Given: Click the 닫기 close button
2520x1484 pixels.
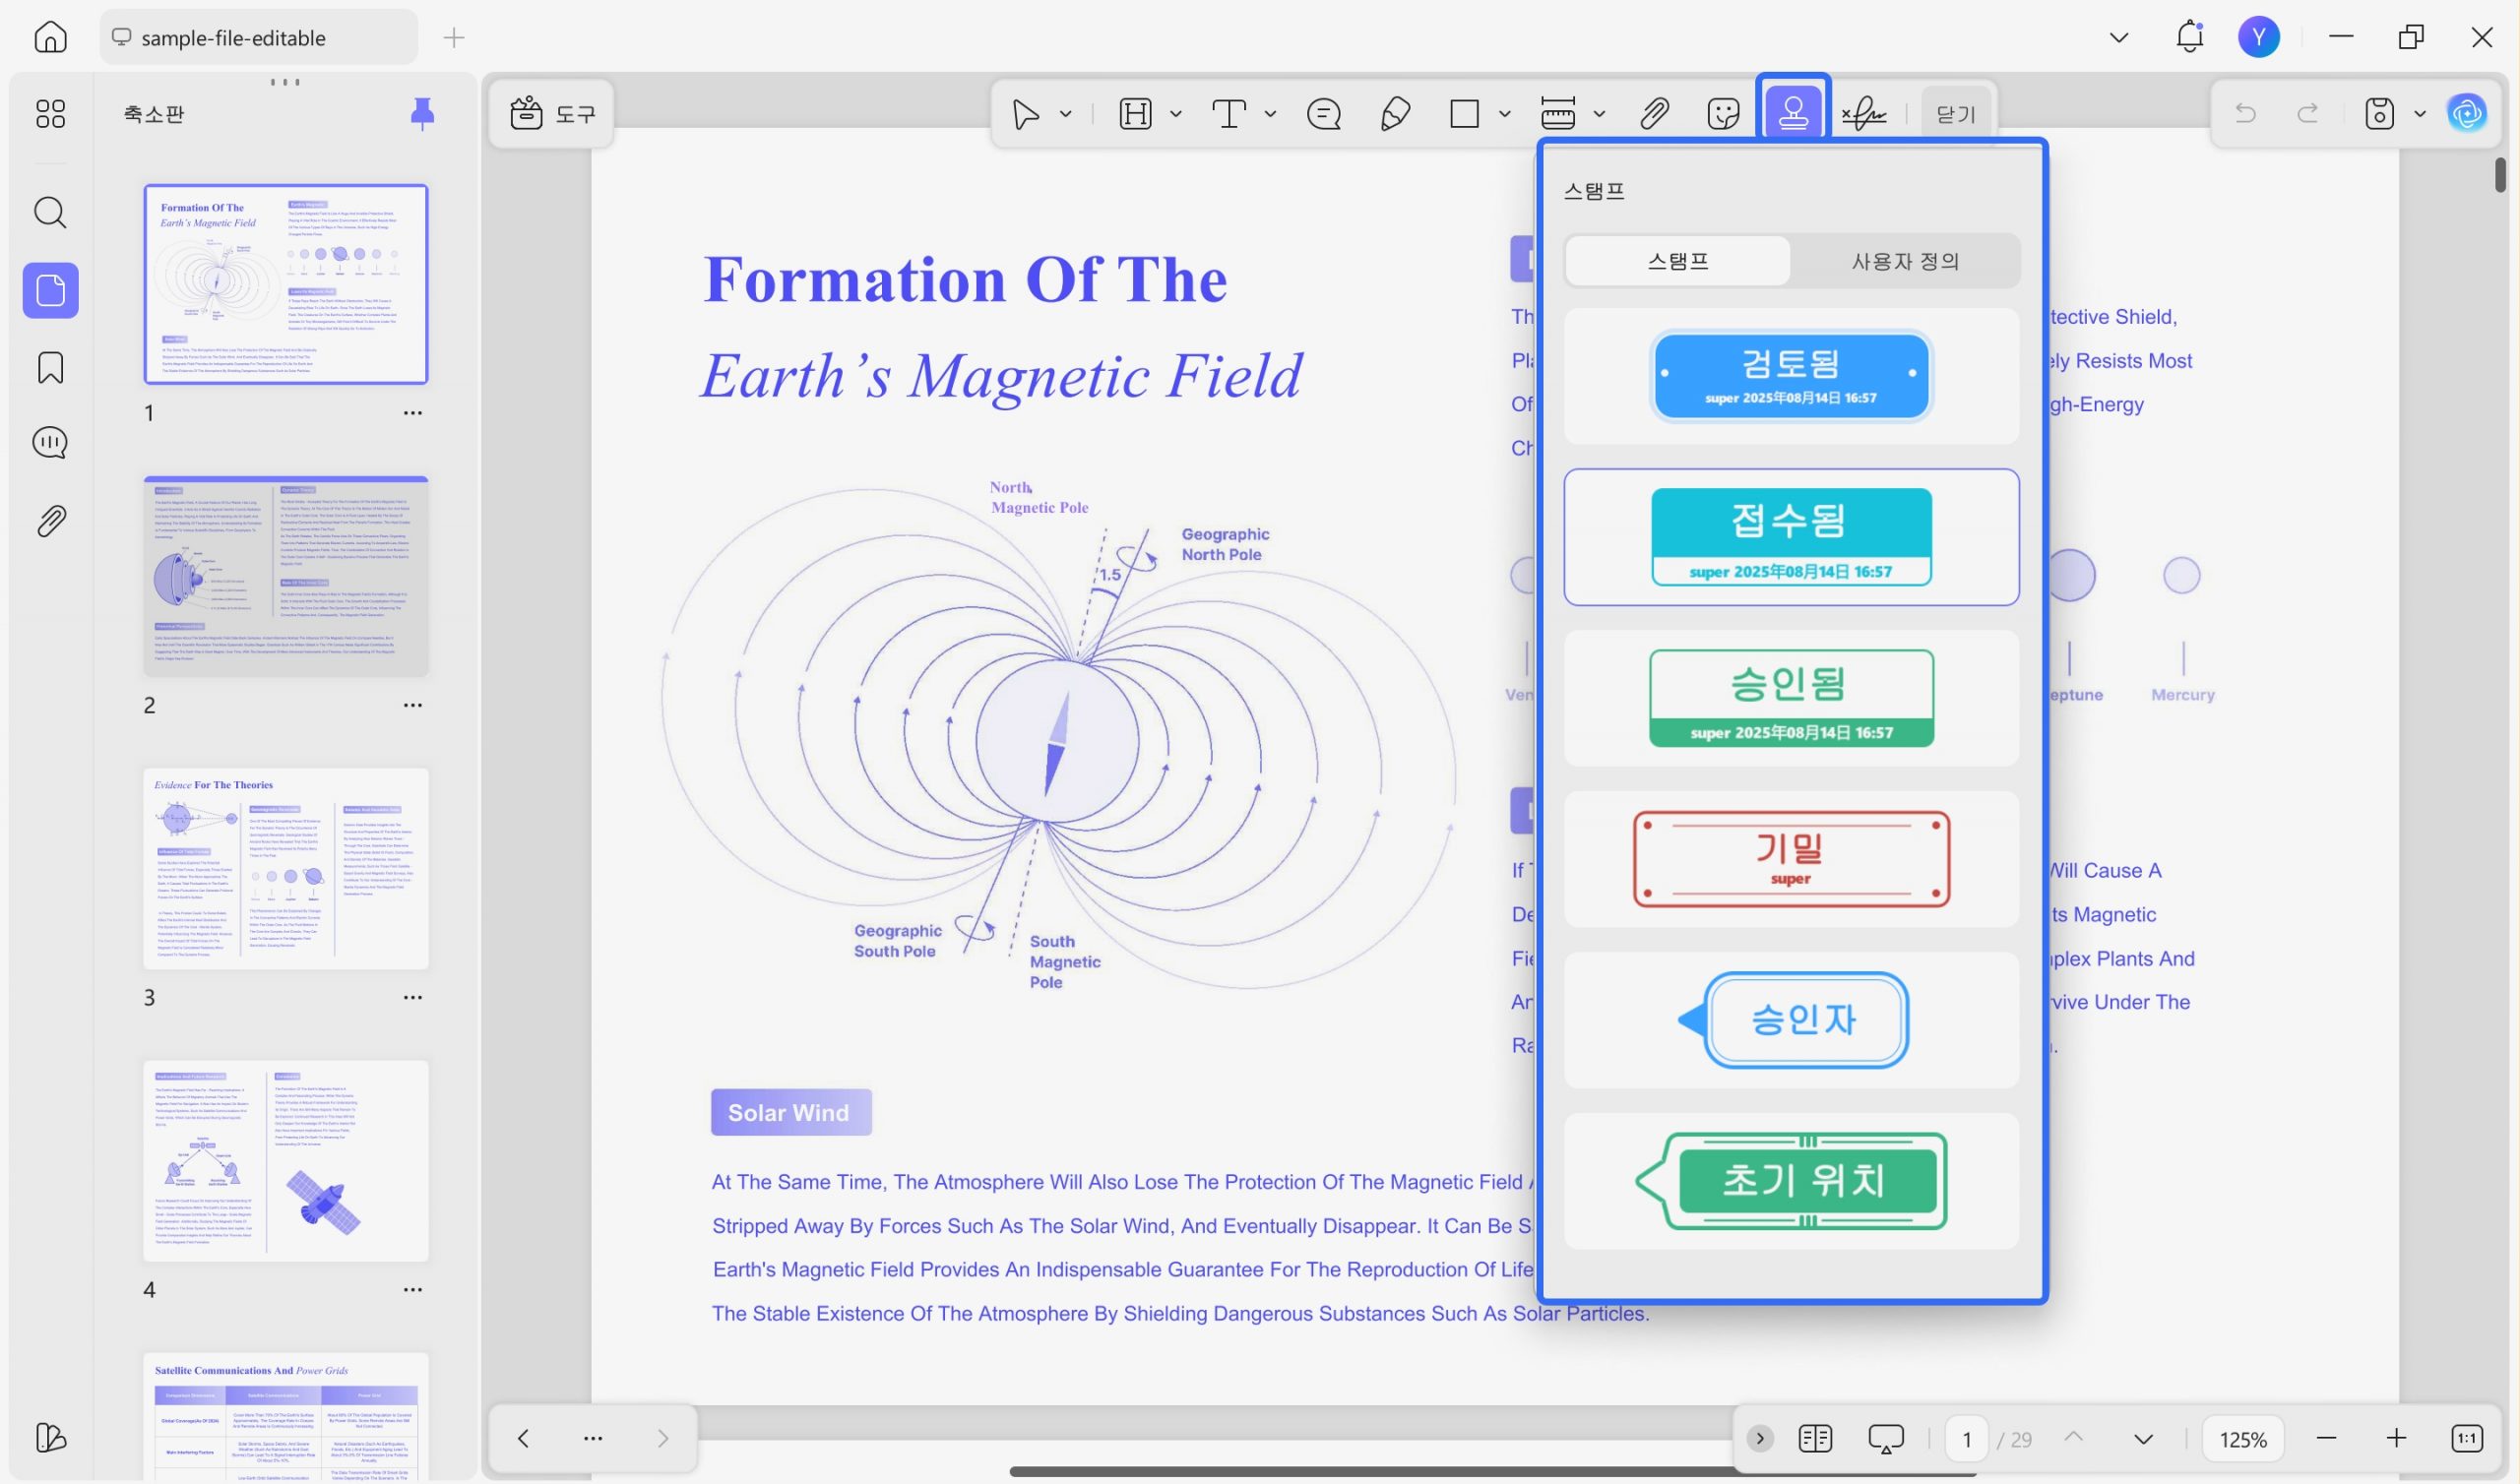Looking at the screenshot, I should [x=1956, y=114].
